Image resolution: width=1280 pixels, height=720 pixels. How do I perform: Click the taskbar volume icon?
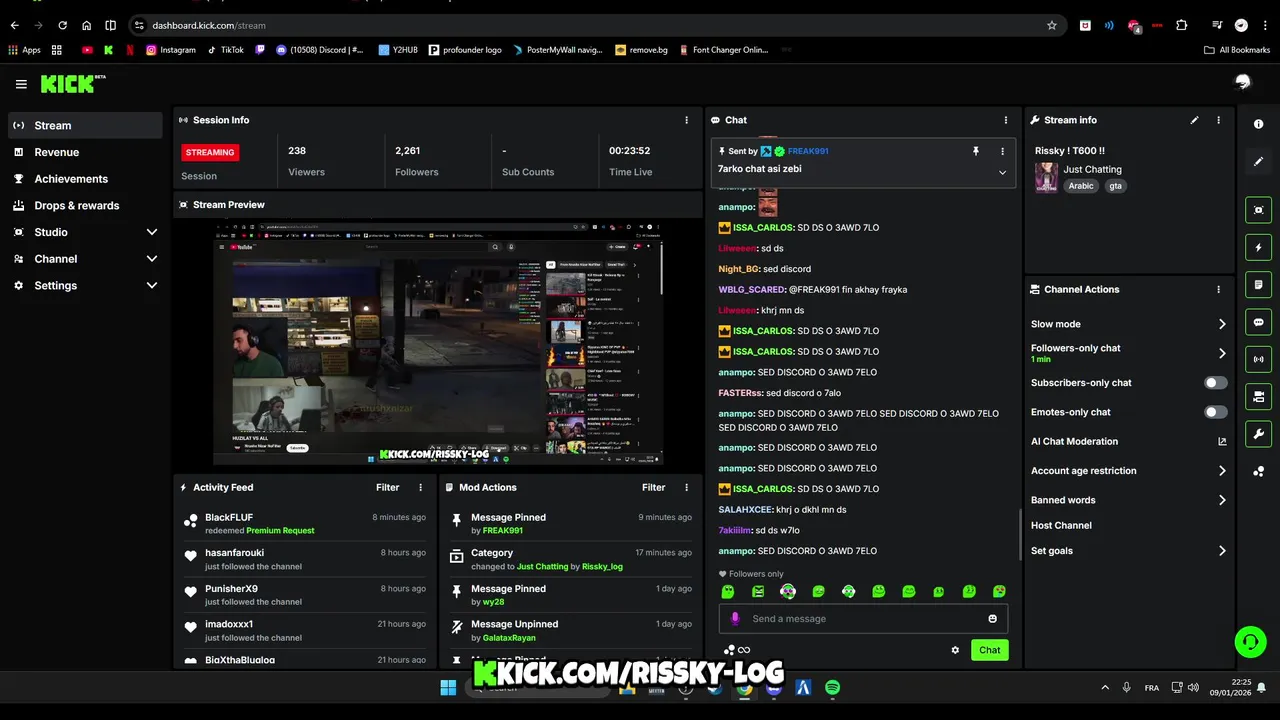coord(1192,688)
